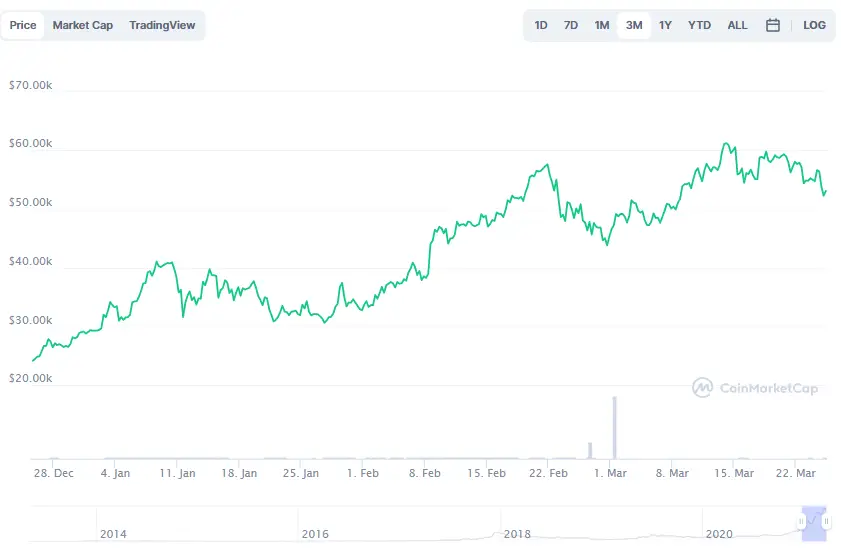Image resolution: width=841 pixels, height=554 pixels.
Task: Click the 15. Feb date label
Action: [486, 473]
